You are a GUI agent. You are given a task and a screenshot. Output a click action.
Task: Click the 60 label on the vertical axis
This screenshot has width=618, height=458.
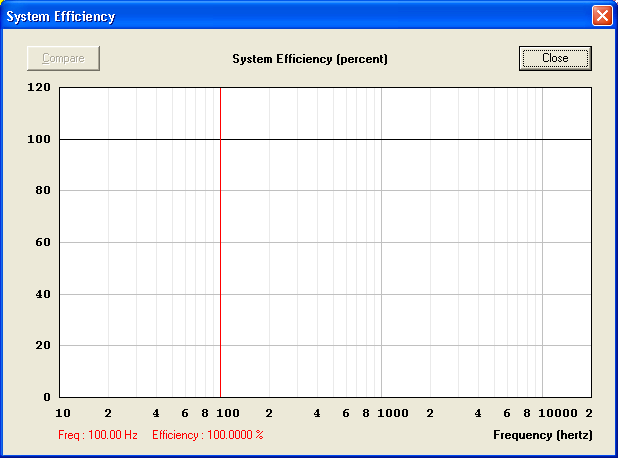[x=43, y=242]
